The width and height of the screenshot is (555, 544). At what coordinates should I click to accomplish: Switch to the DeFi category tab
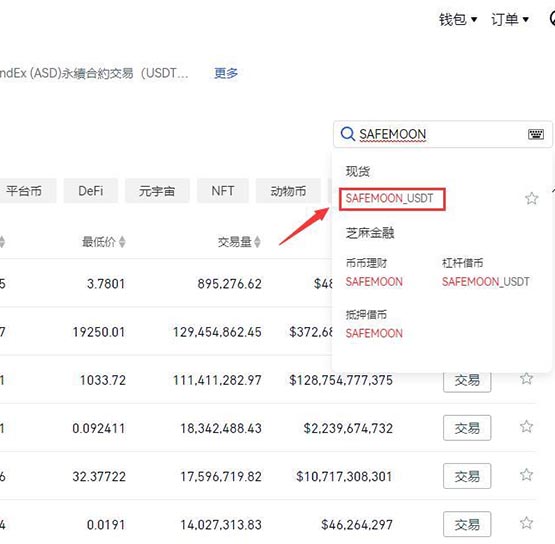[91, 191]
